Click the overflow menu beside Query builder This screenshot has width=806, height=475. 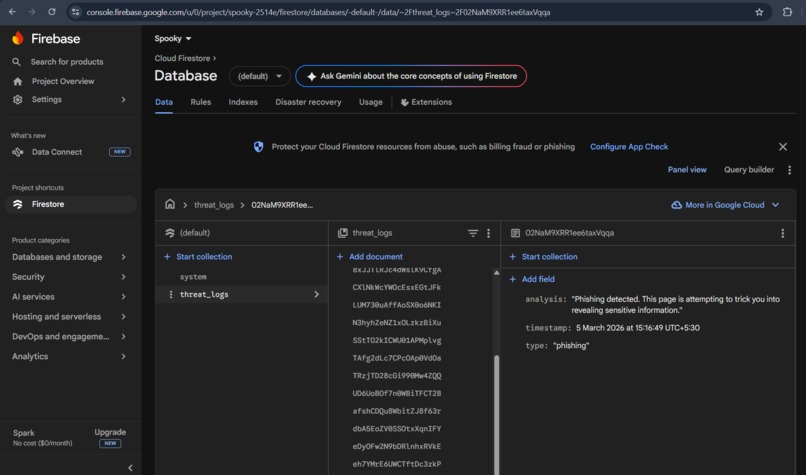[789, 170]
